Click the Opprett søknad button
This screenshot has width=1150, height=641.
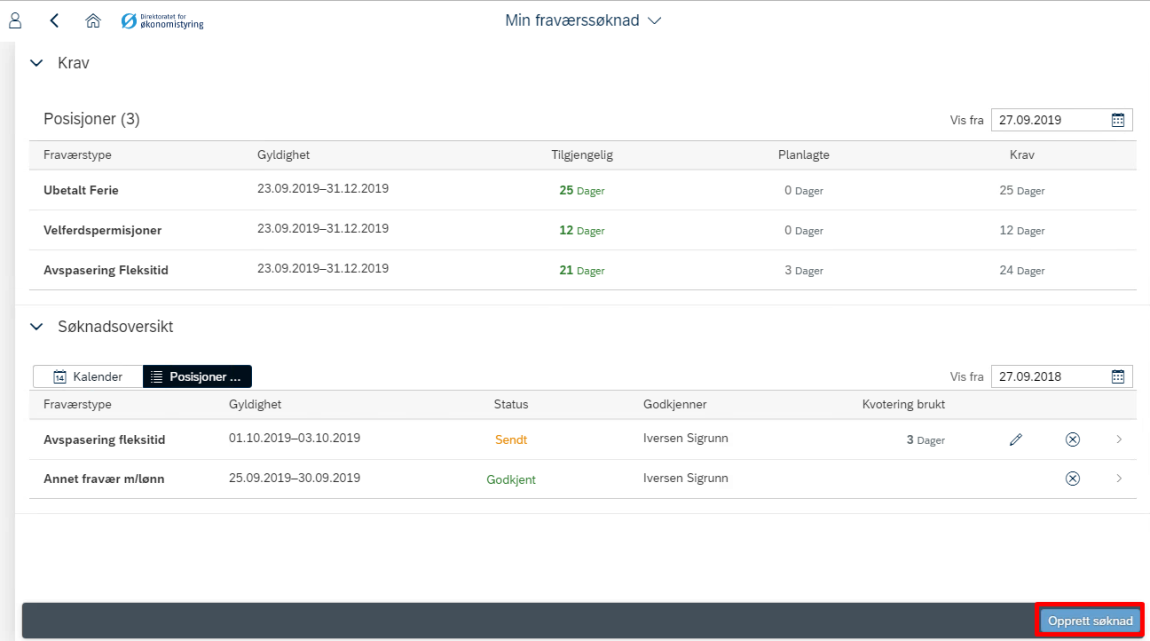[1090, 620]
